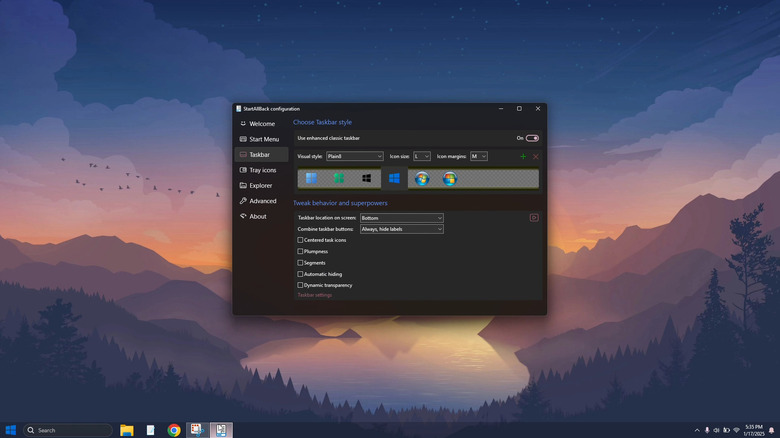This screenshot has width=780, height=438.
Task: Click the red video preview icon
Action: (x=534, y=218)
